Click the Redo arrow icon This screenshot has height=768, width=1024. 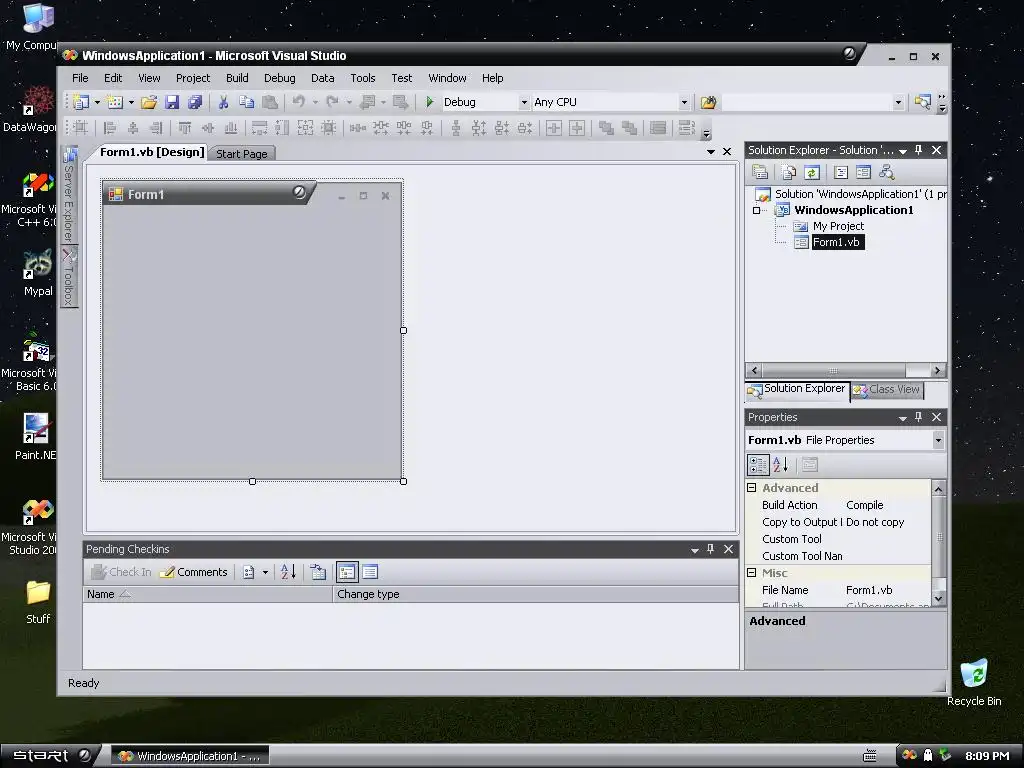[x=332, y=102]
